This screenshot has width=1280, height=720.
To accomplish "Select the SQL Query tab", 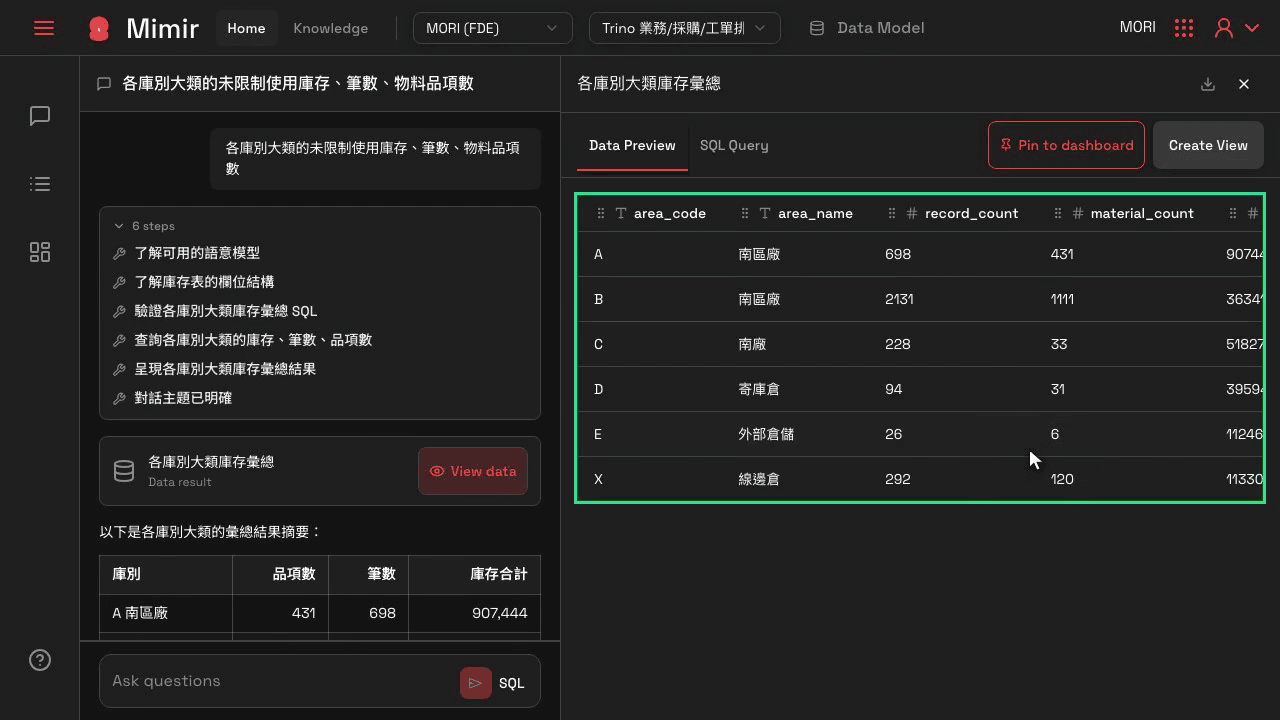I will [734, 145].
